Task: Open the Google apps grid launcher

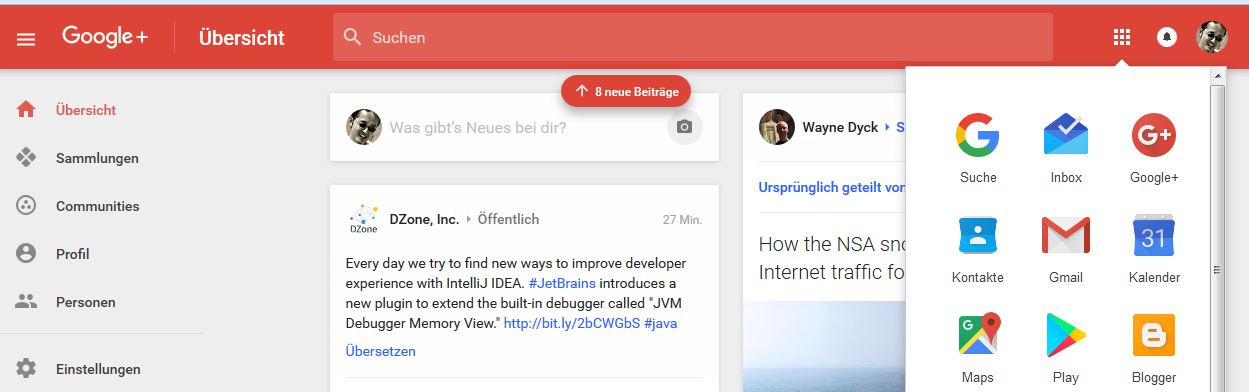Action: (1122, 37)
